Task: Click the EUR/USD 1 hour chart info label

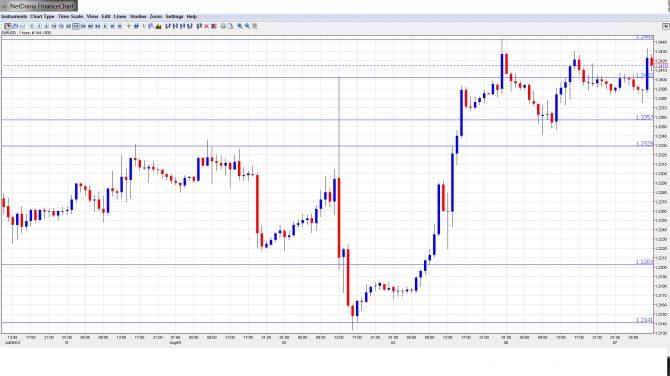Action: tap(26, 32)
